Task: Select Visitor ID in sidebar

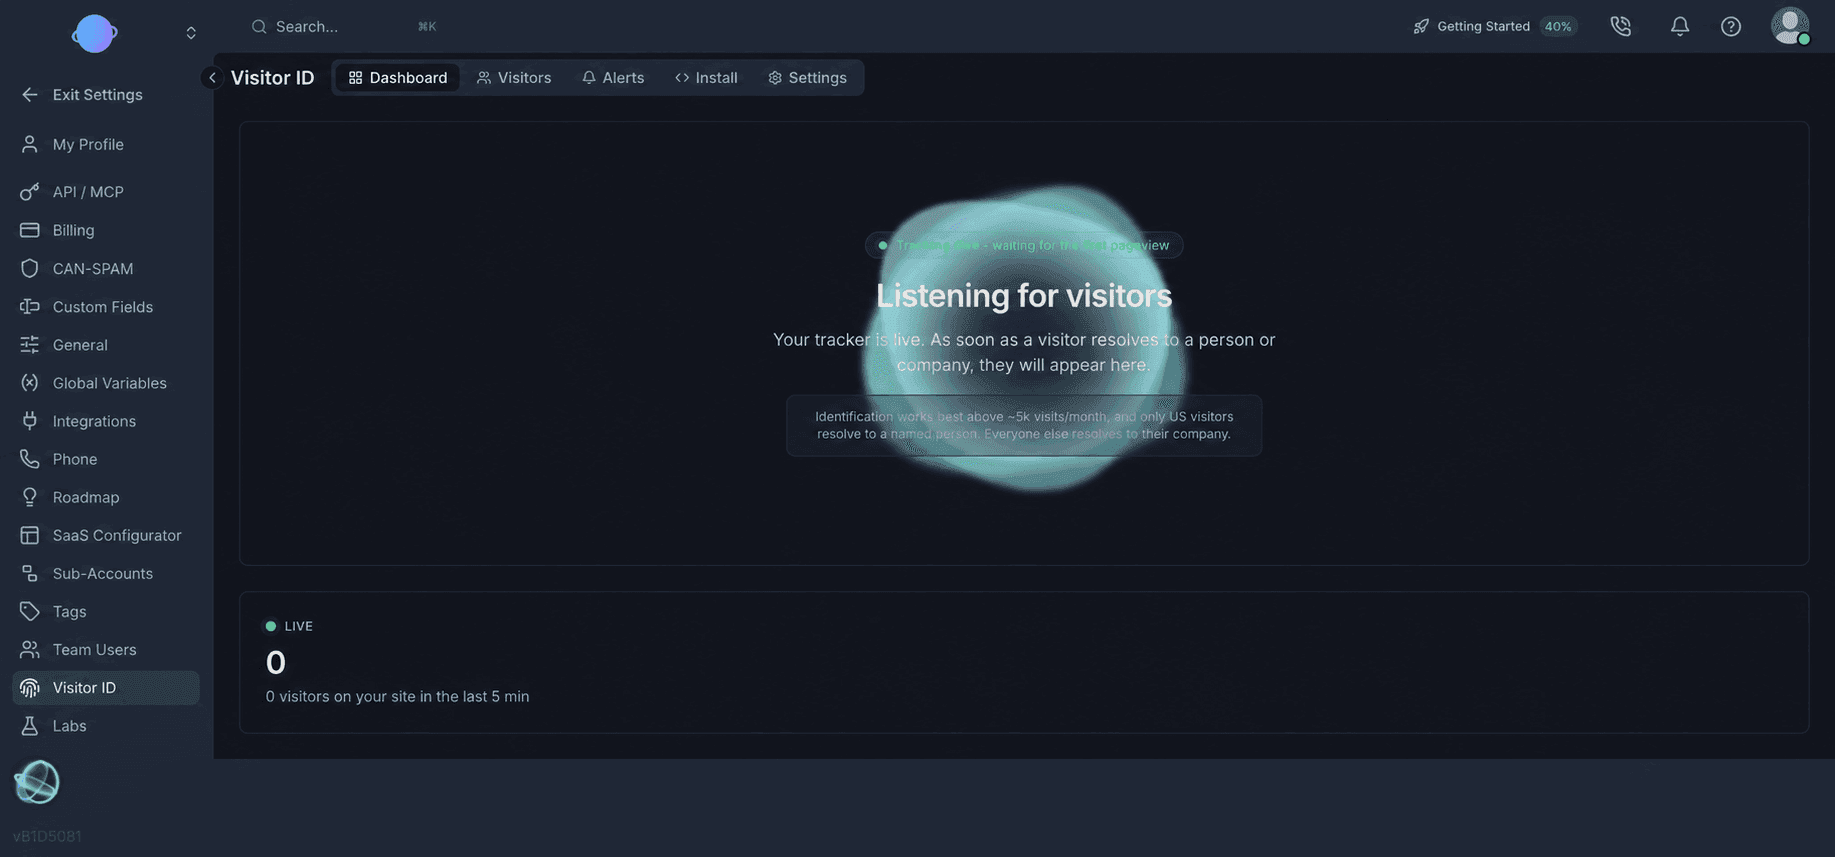Action: click(106, 688)
